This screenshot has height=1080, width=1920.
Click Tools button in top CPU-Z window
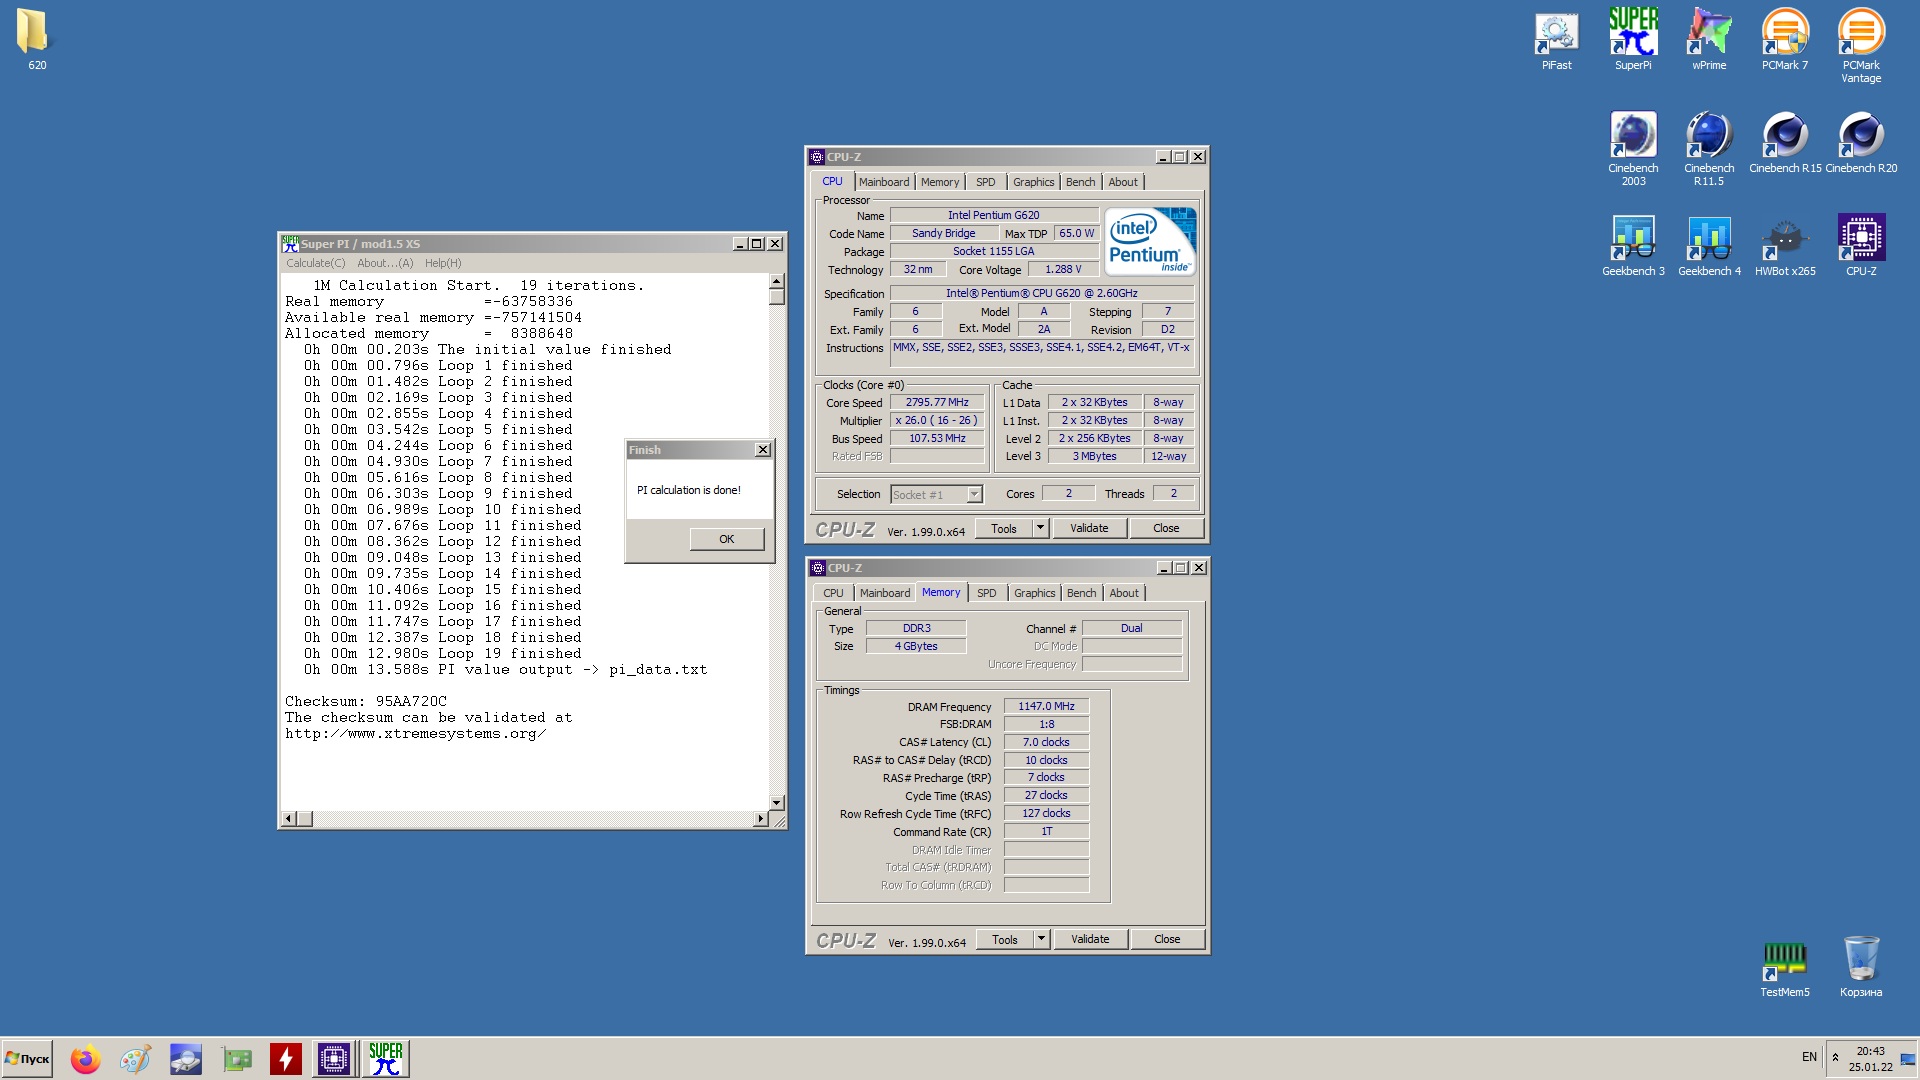(1004, 529)
